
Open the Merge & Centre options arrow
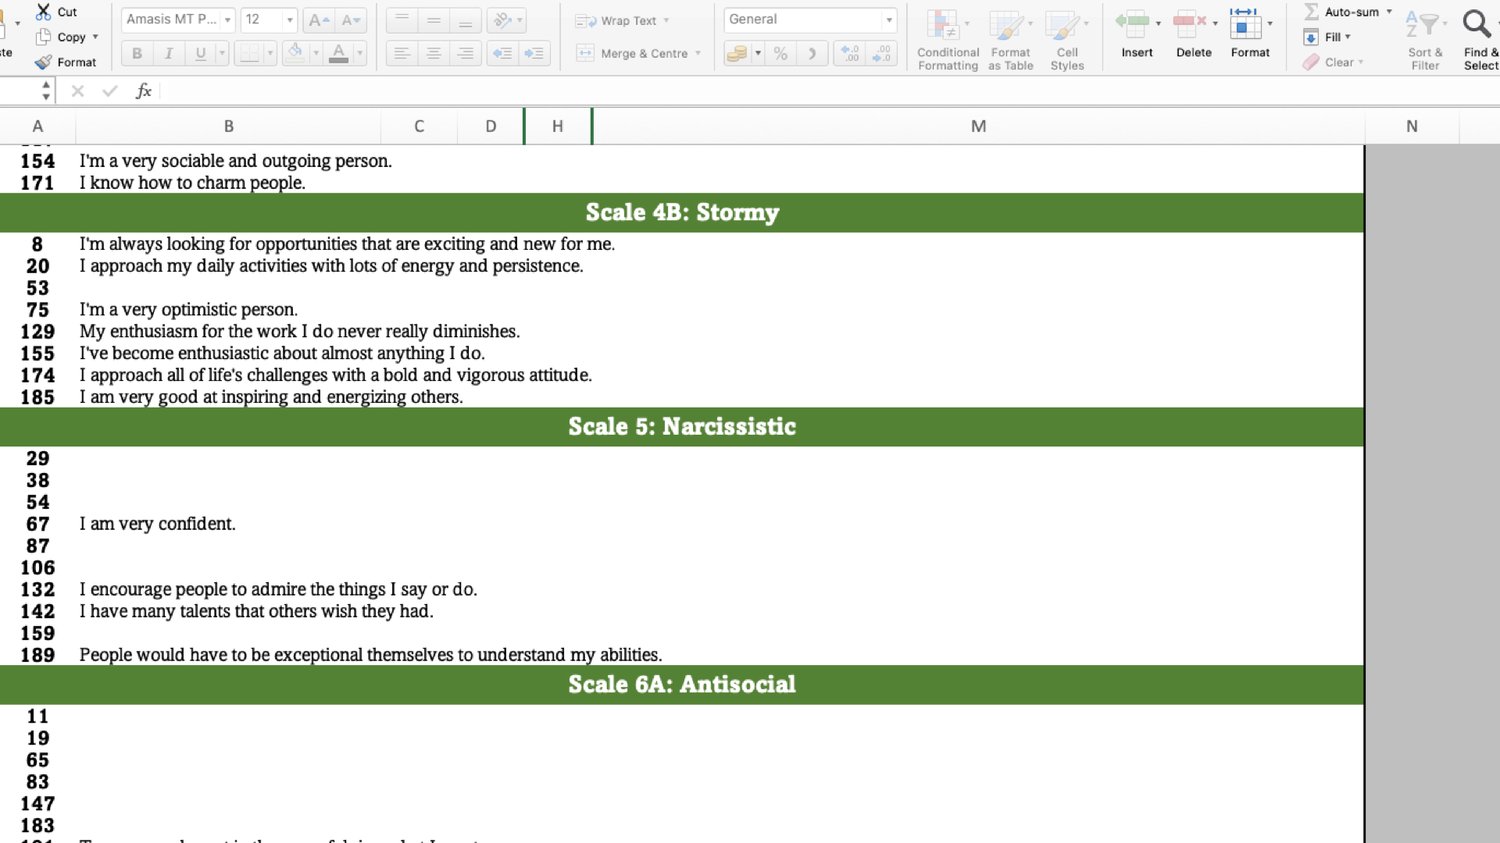(698, 53)
